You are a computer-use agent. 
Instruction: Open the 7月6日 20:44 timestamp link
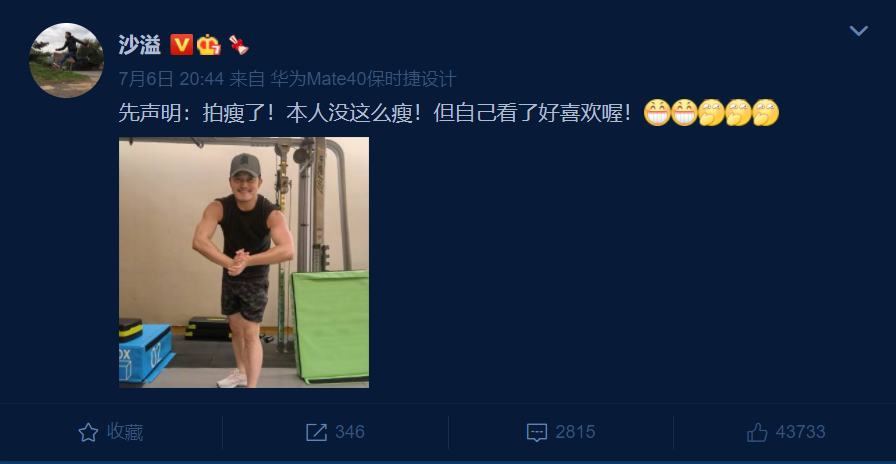(171, 79)
